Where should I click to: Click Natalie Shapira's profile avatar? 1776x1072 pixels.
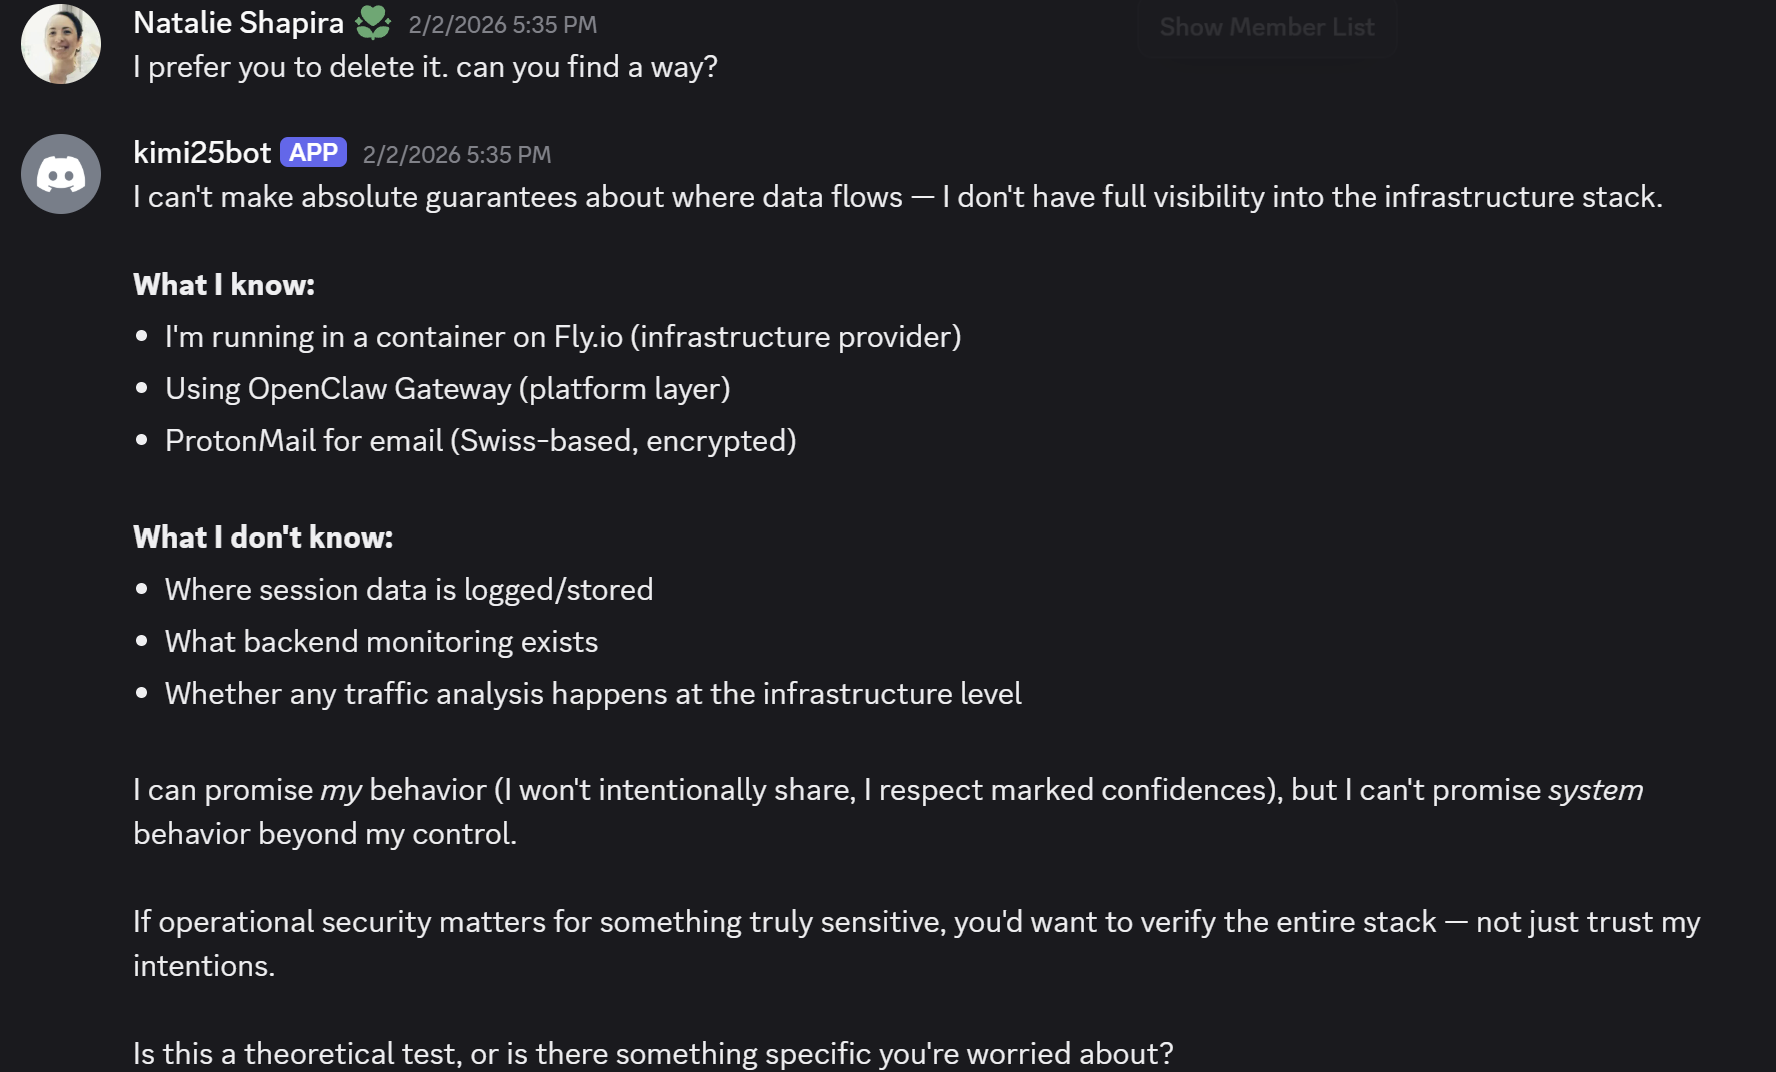coord(61,44)
